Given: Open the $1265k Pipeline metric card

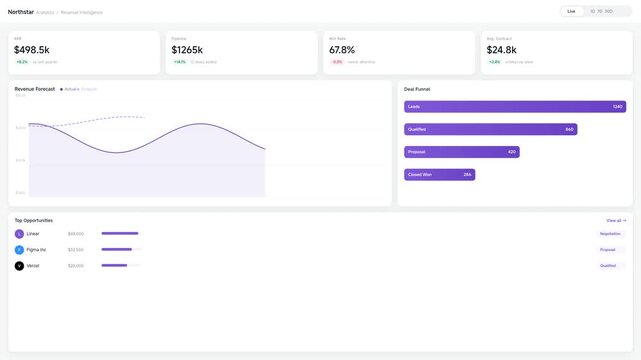Looking at the screenshot, I should (x=242, y=53).
